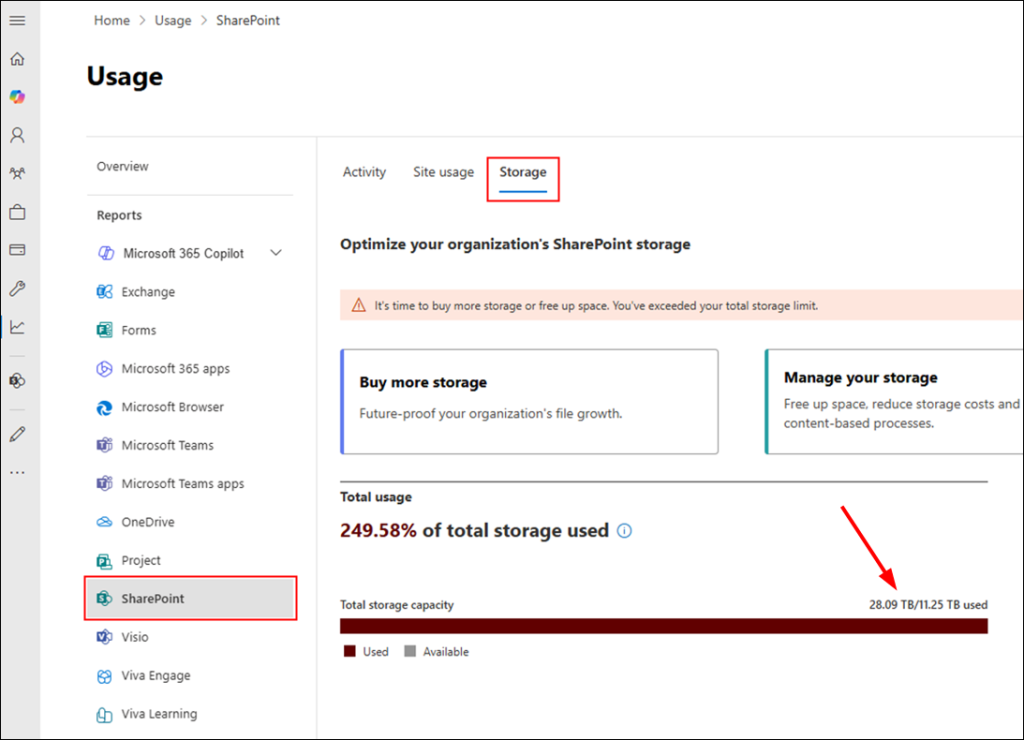The image size is (1024, 740).
Task: Click the info icon beside total storage percentage
Action: (x=624, y=531)
